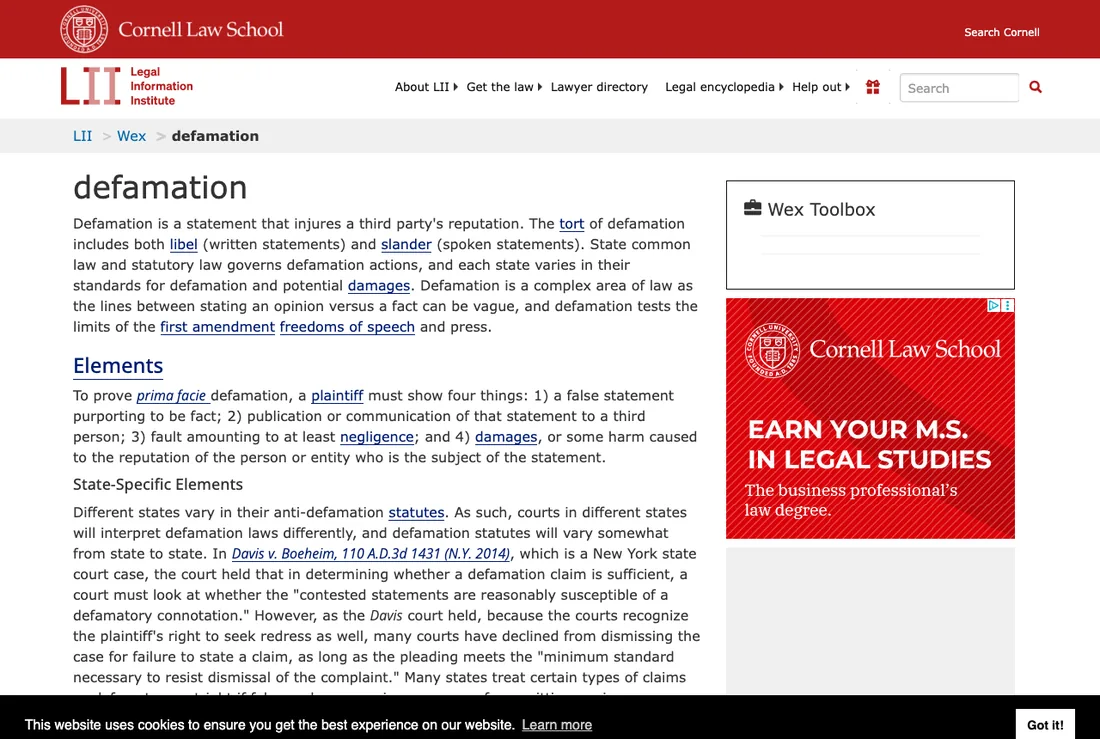
Task: Click the State-Specific Elements subheading
Action: point(158,485)
